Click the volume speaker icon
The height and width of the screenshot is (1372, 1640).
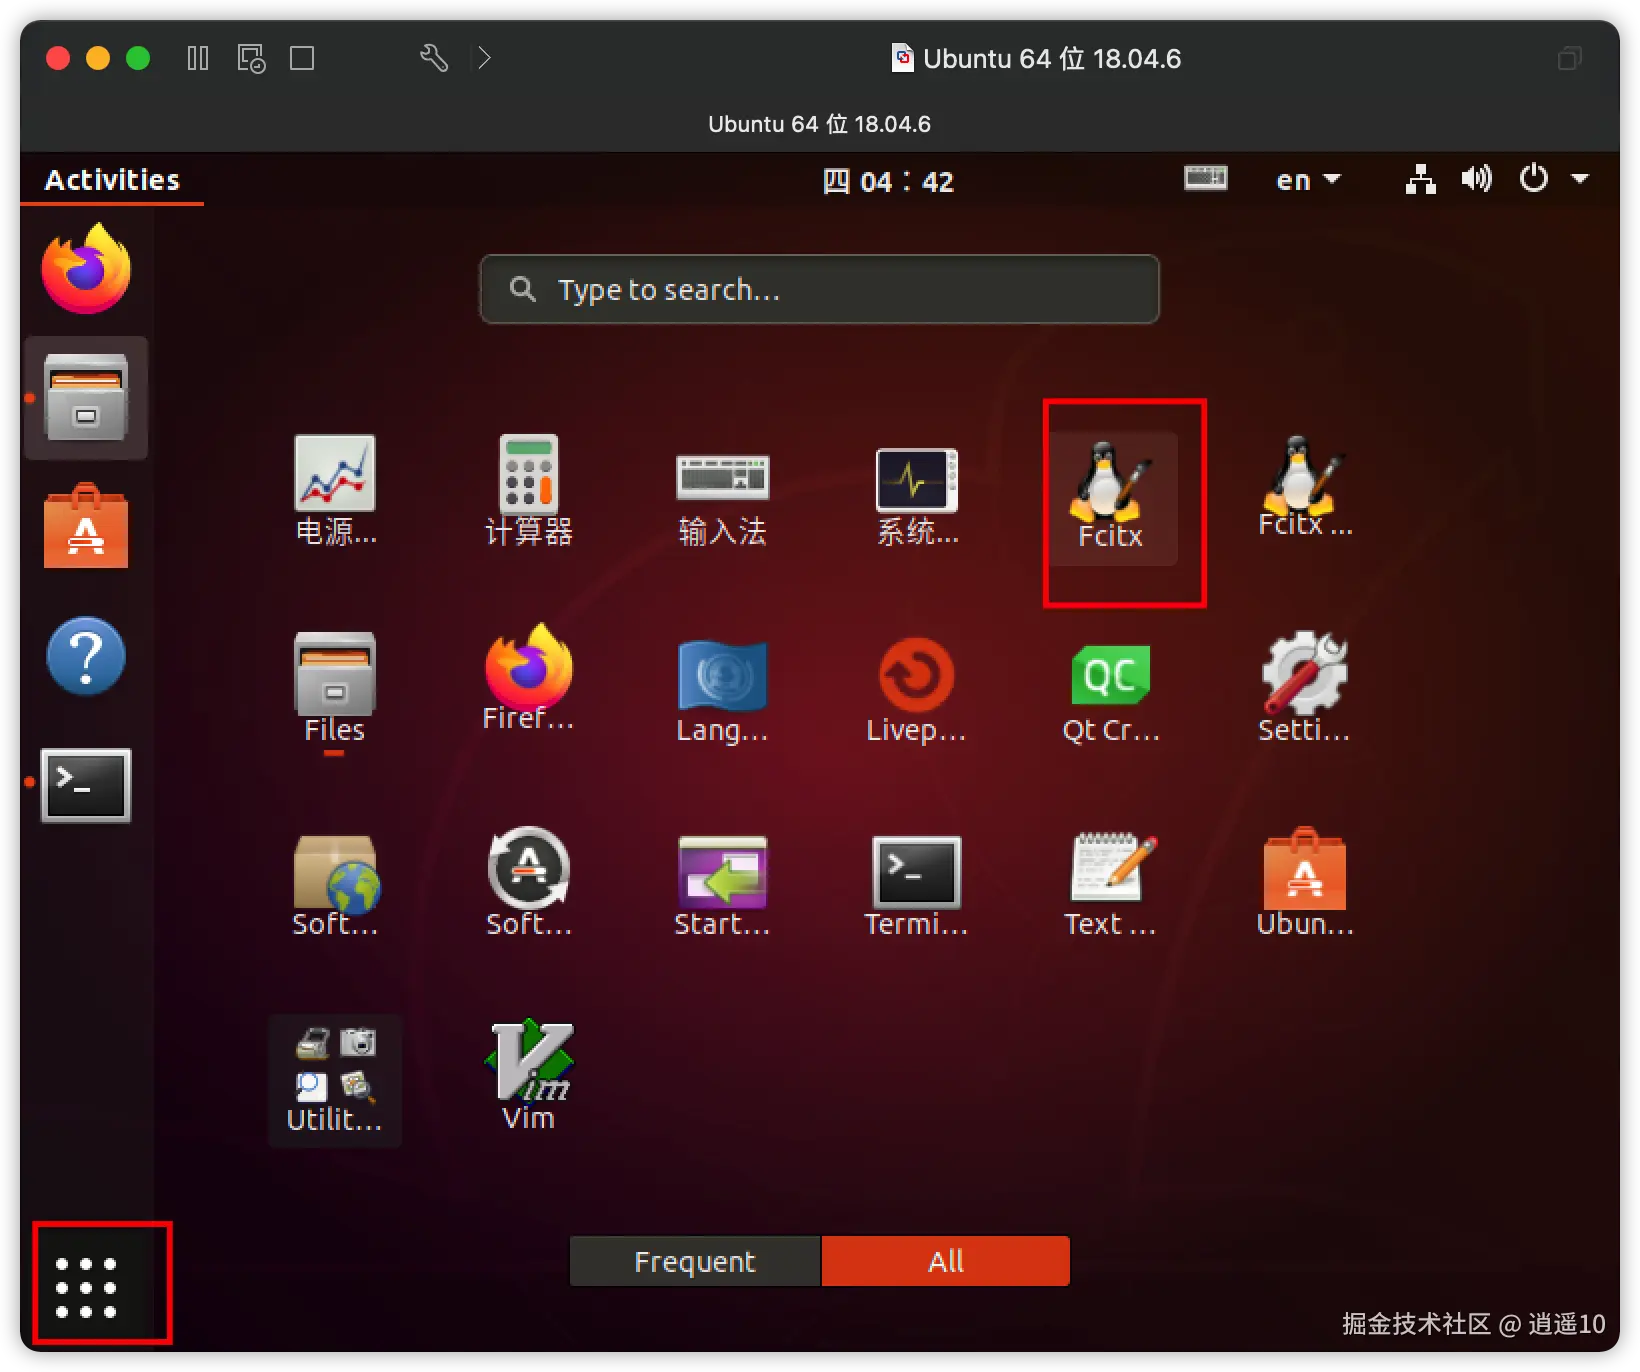coord(1476,179)
